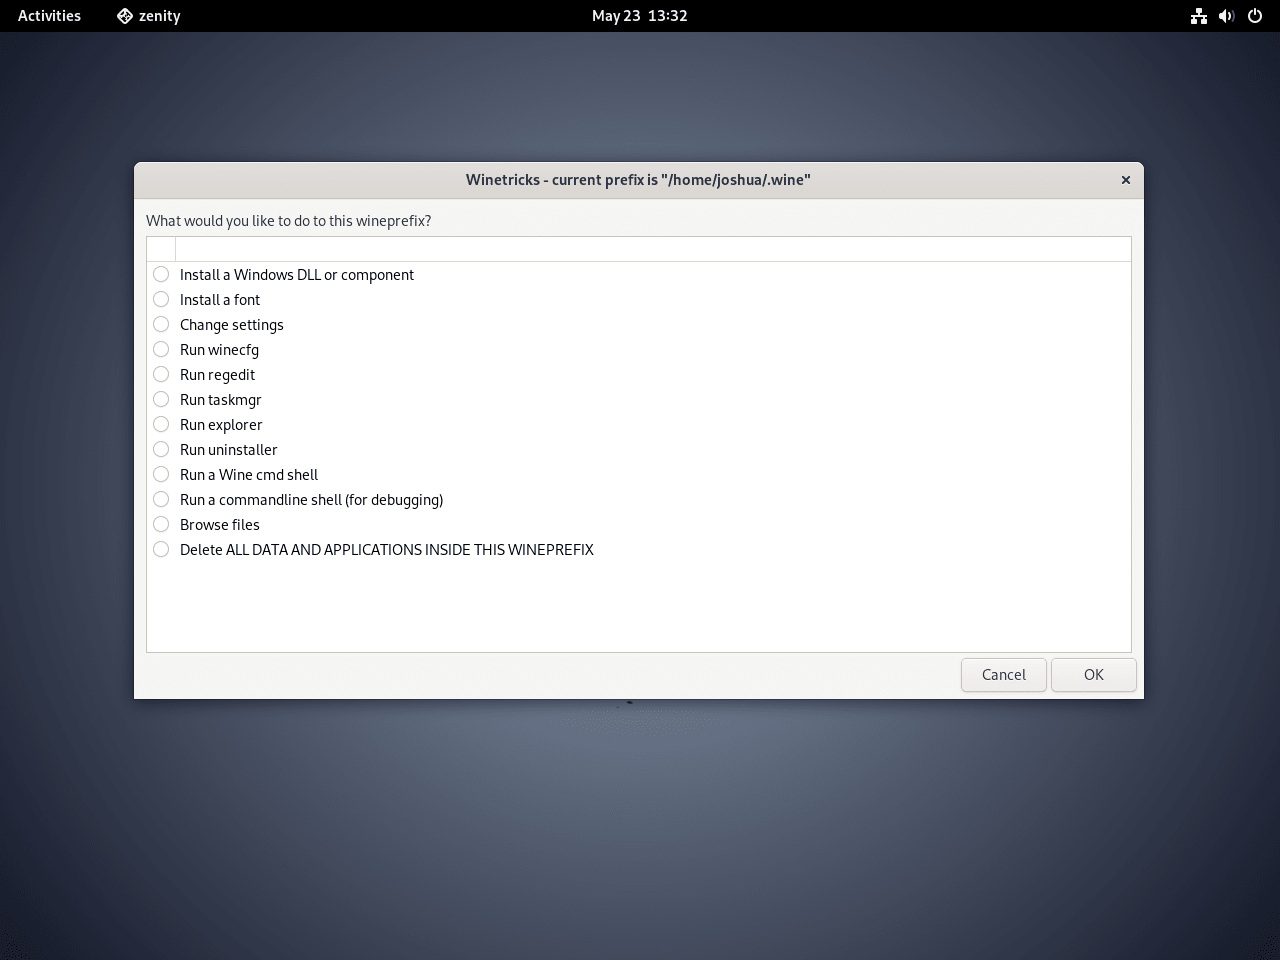
Task: Click the 'Run explorer' row text
Action: pos(221,425)
